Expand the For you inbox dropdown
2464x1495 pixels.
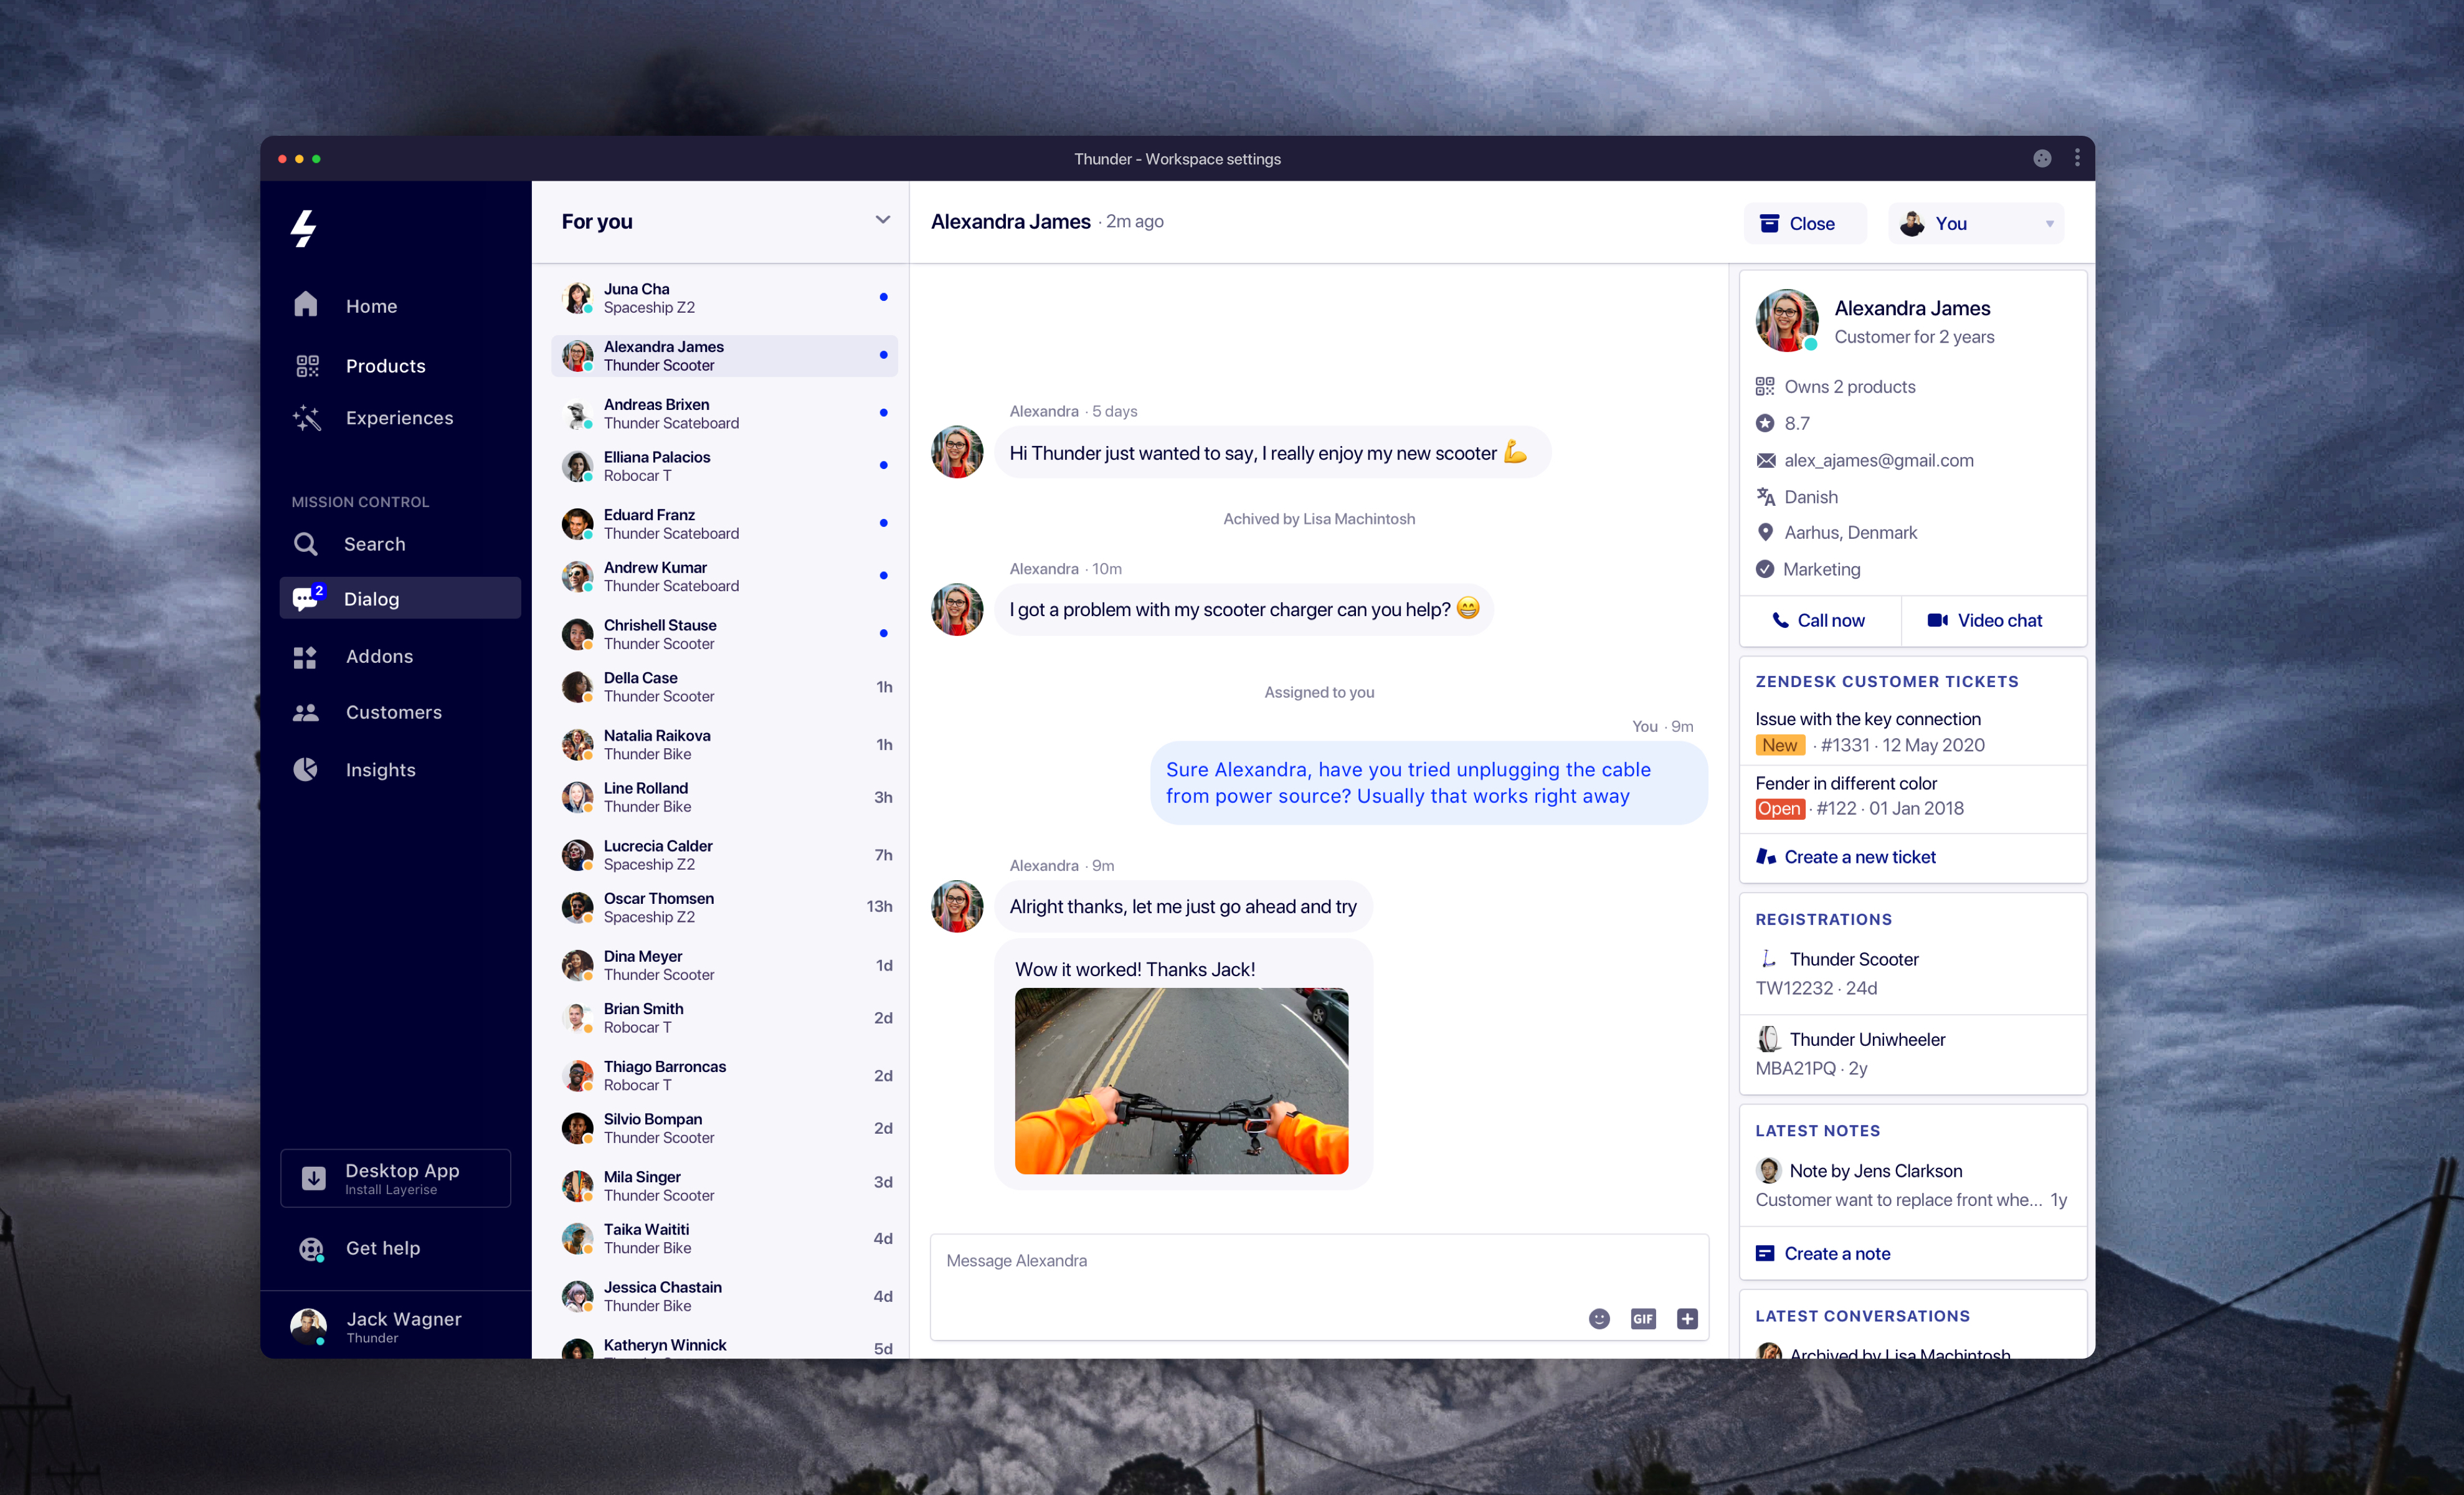(882, 220)
